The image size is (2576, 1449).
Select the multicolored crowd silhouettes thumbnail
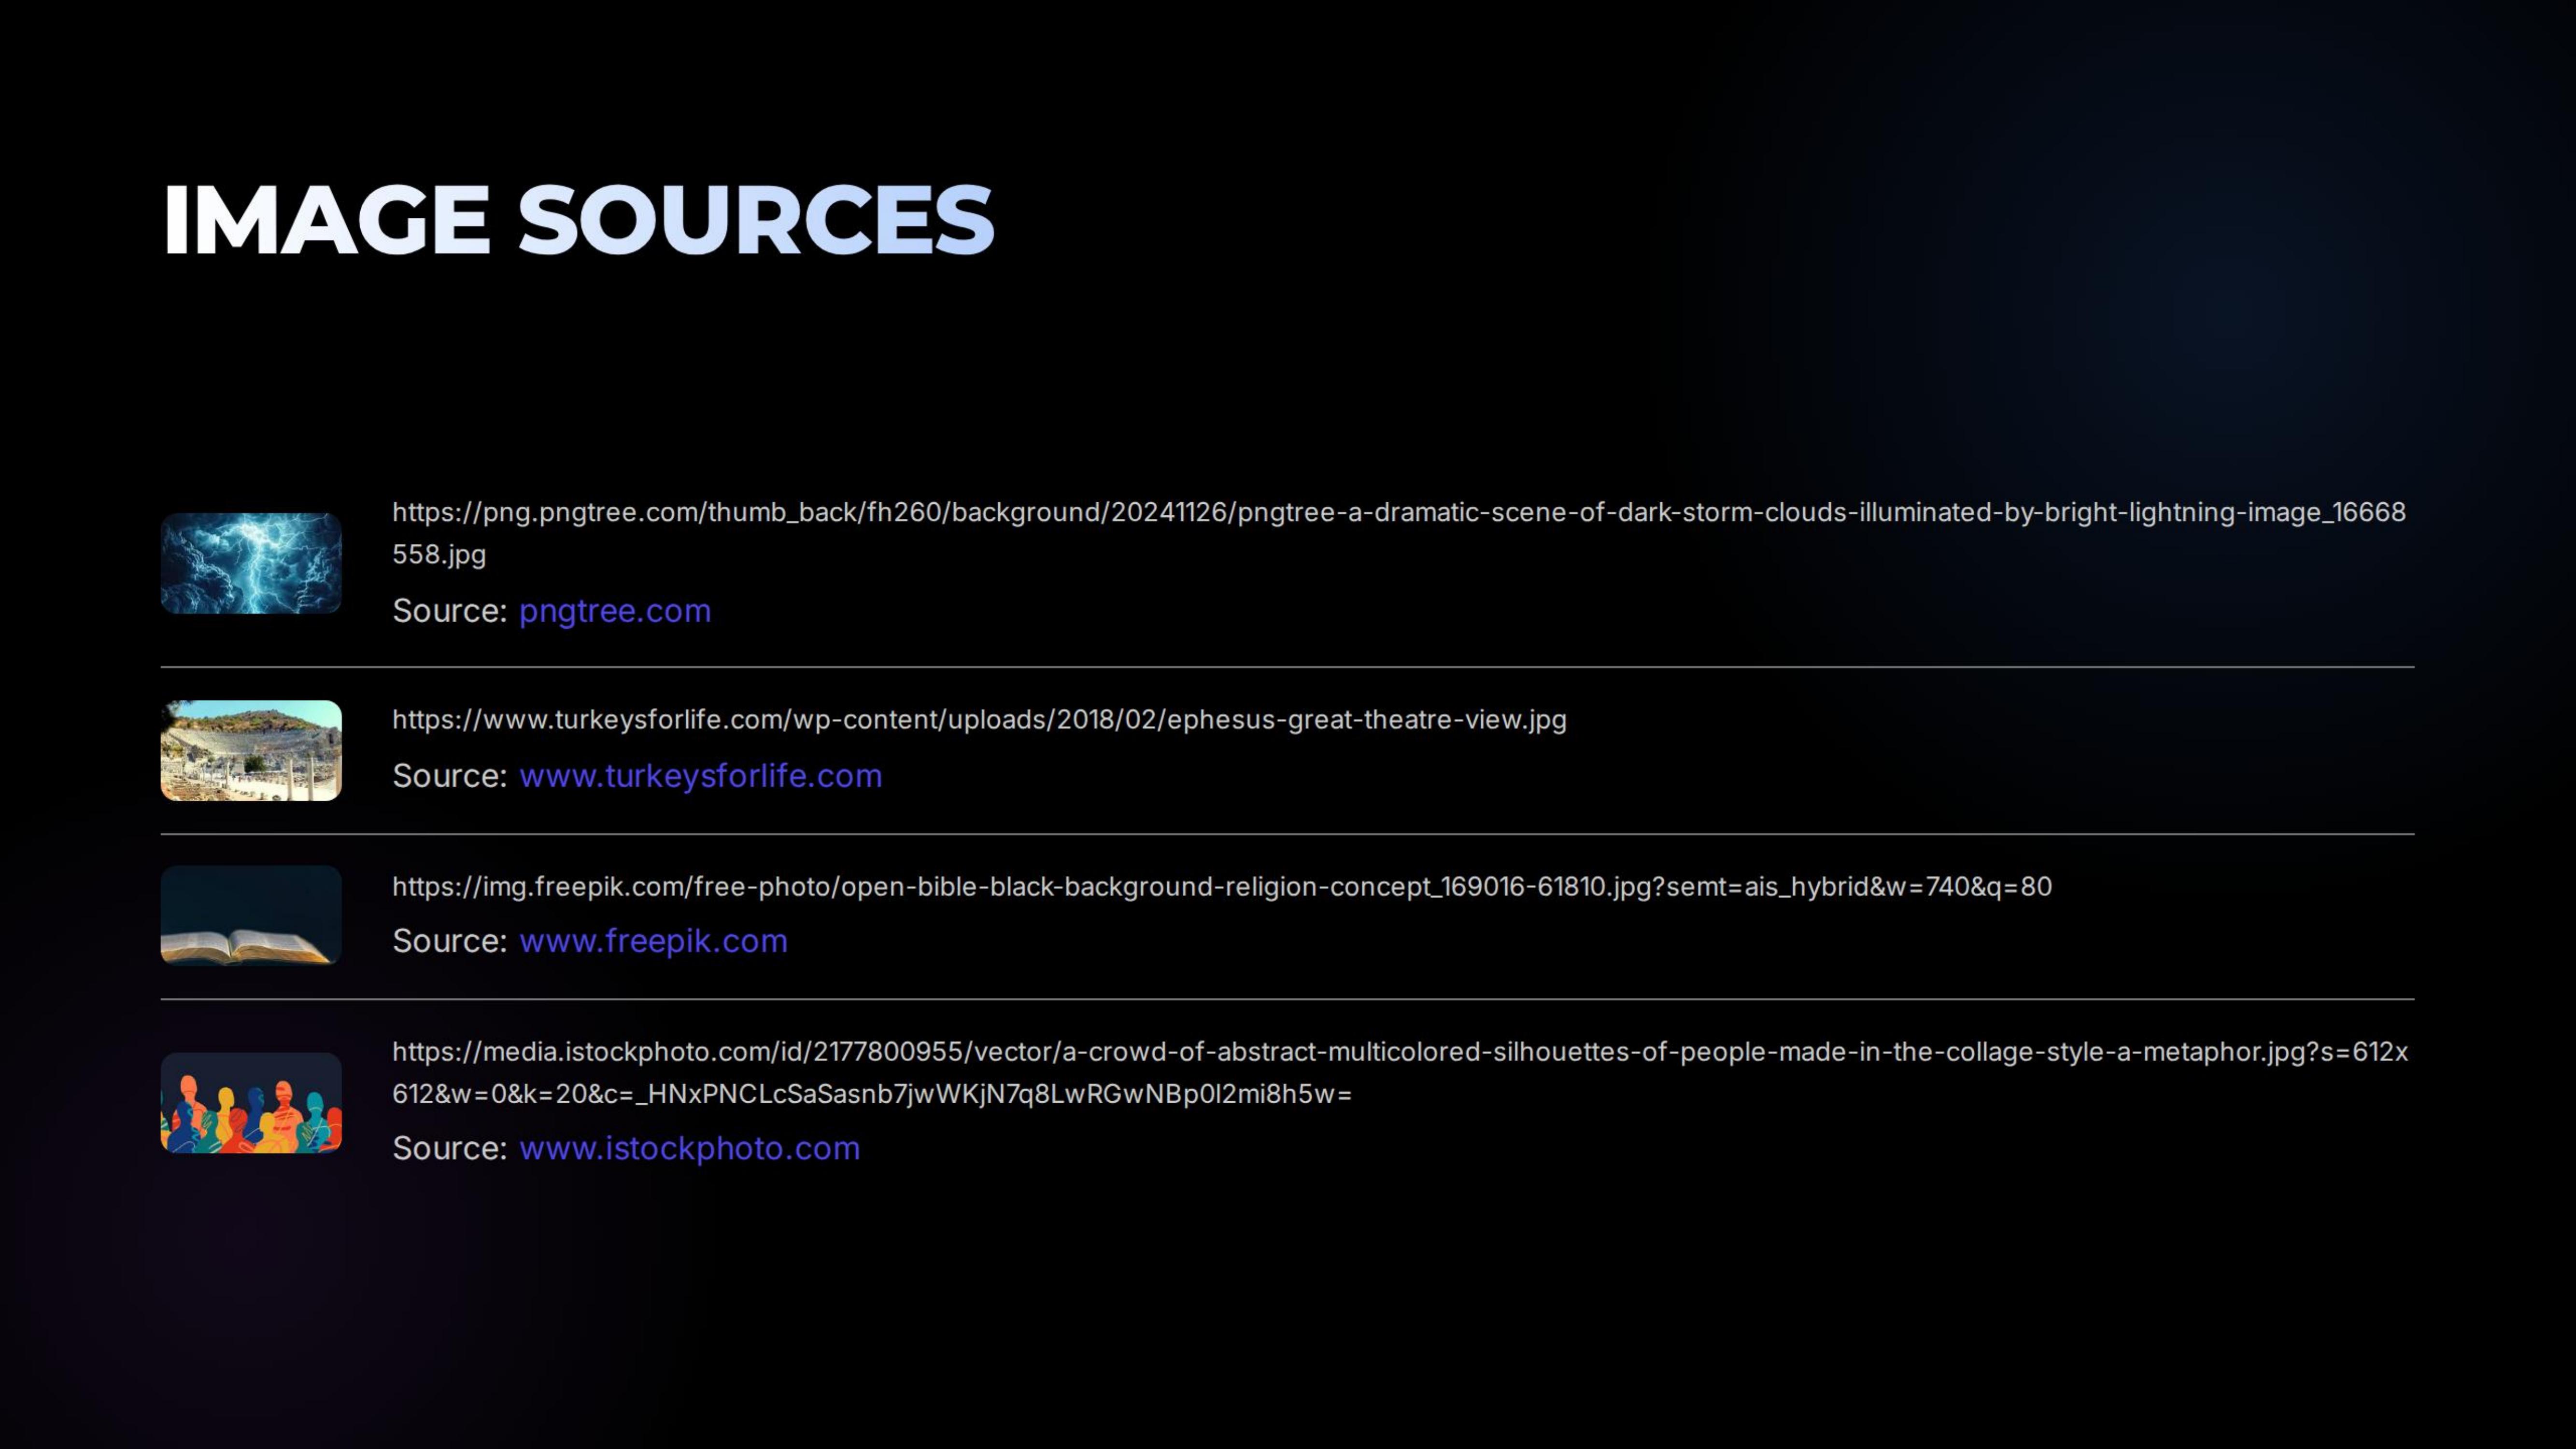[x=251, y=1103]
